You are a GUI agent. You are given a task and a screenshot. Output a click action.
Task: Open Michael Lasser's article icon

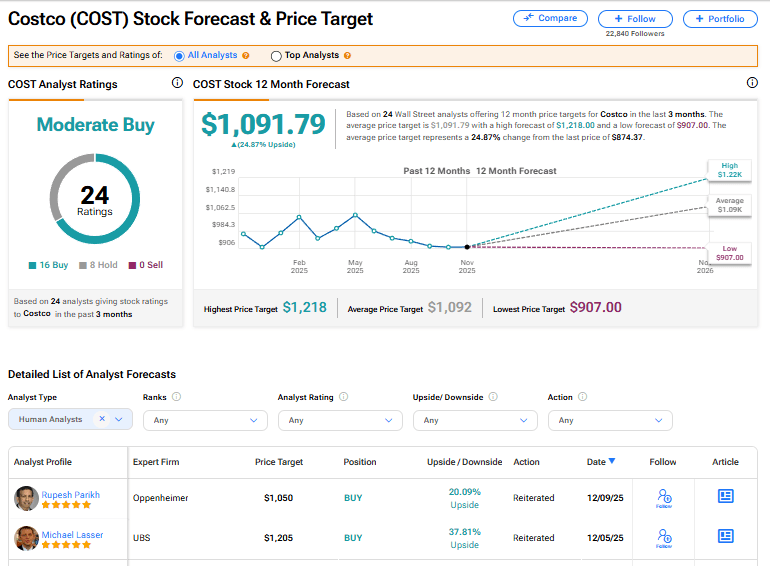click(725, 537)
